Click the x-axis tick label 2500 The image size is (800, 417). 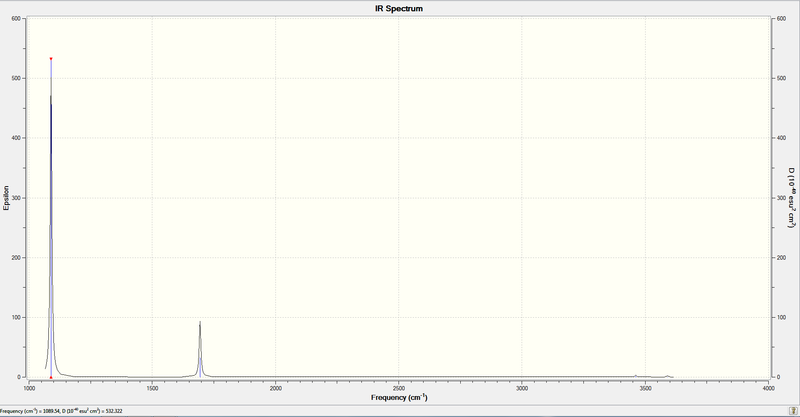398,388
